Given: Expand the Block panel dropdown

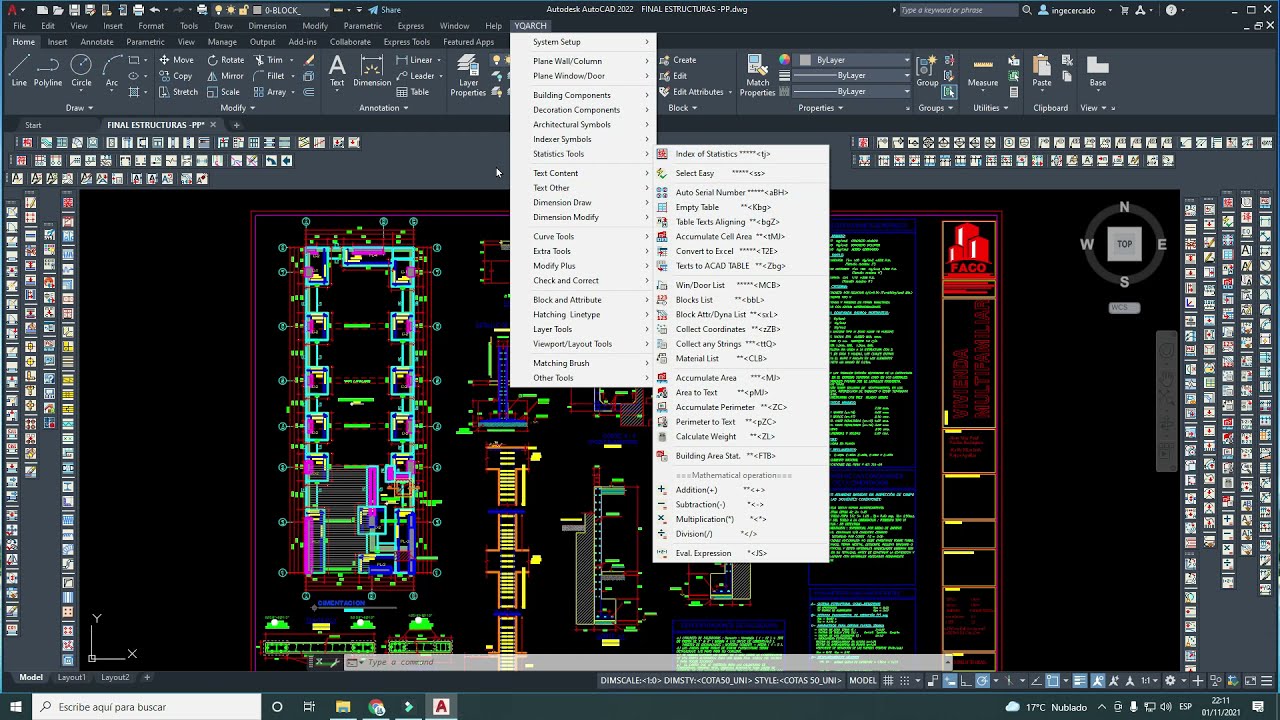Looking at the screenshot, I should click(682, 108).
